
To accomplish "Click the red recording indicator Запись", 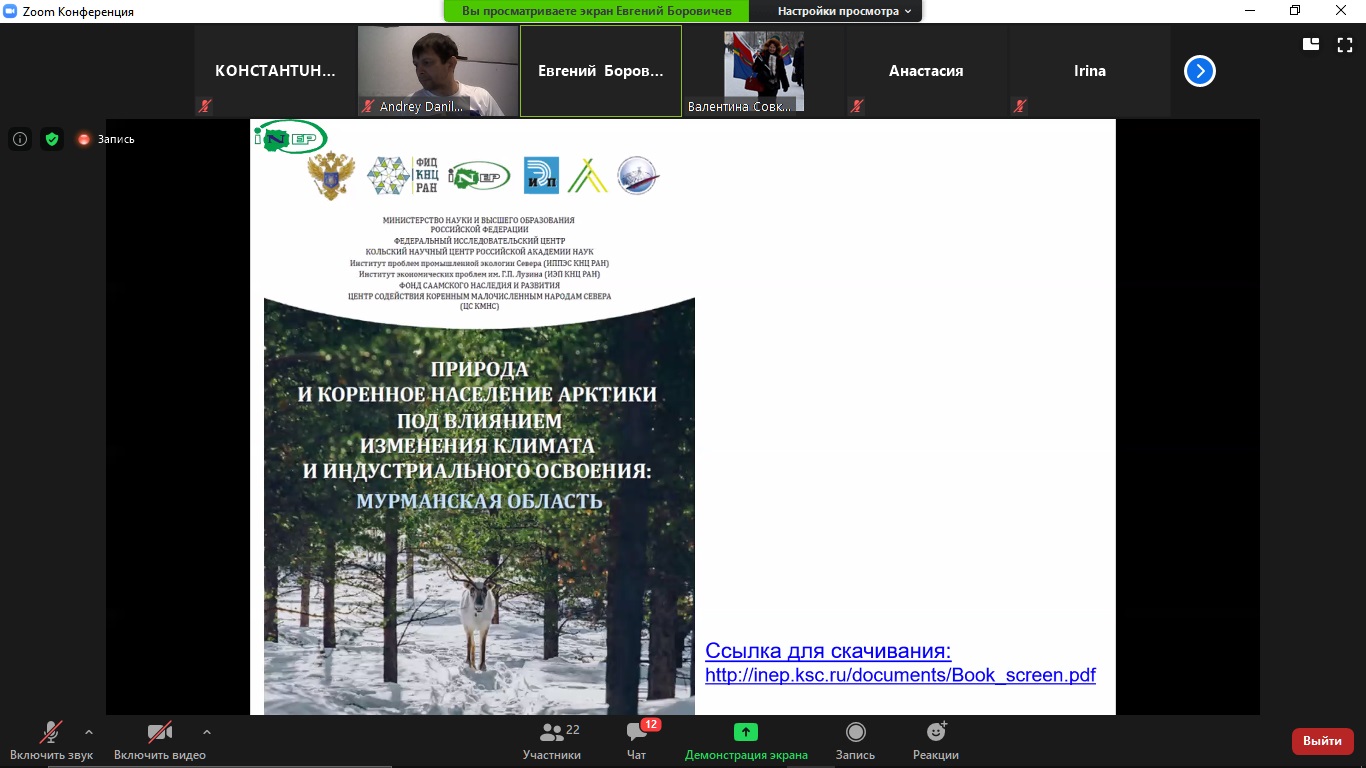I will tap(106, 139).
